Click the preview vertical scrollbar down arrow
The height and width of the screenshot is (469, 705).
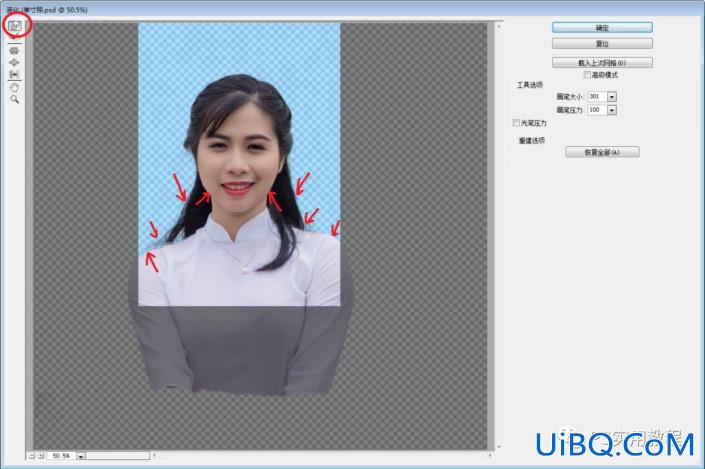(x=499, y=447)
